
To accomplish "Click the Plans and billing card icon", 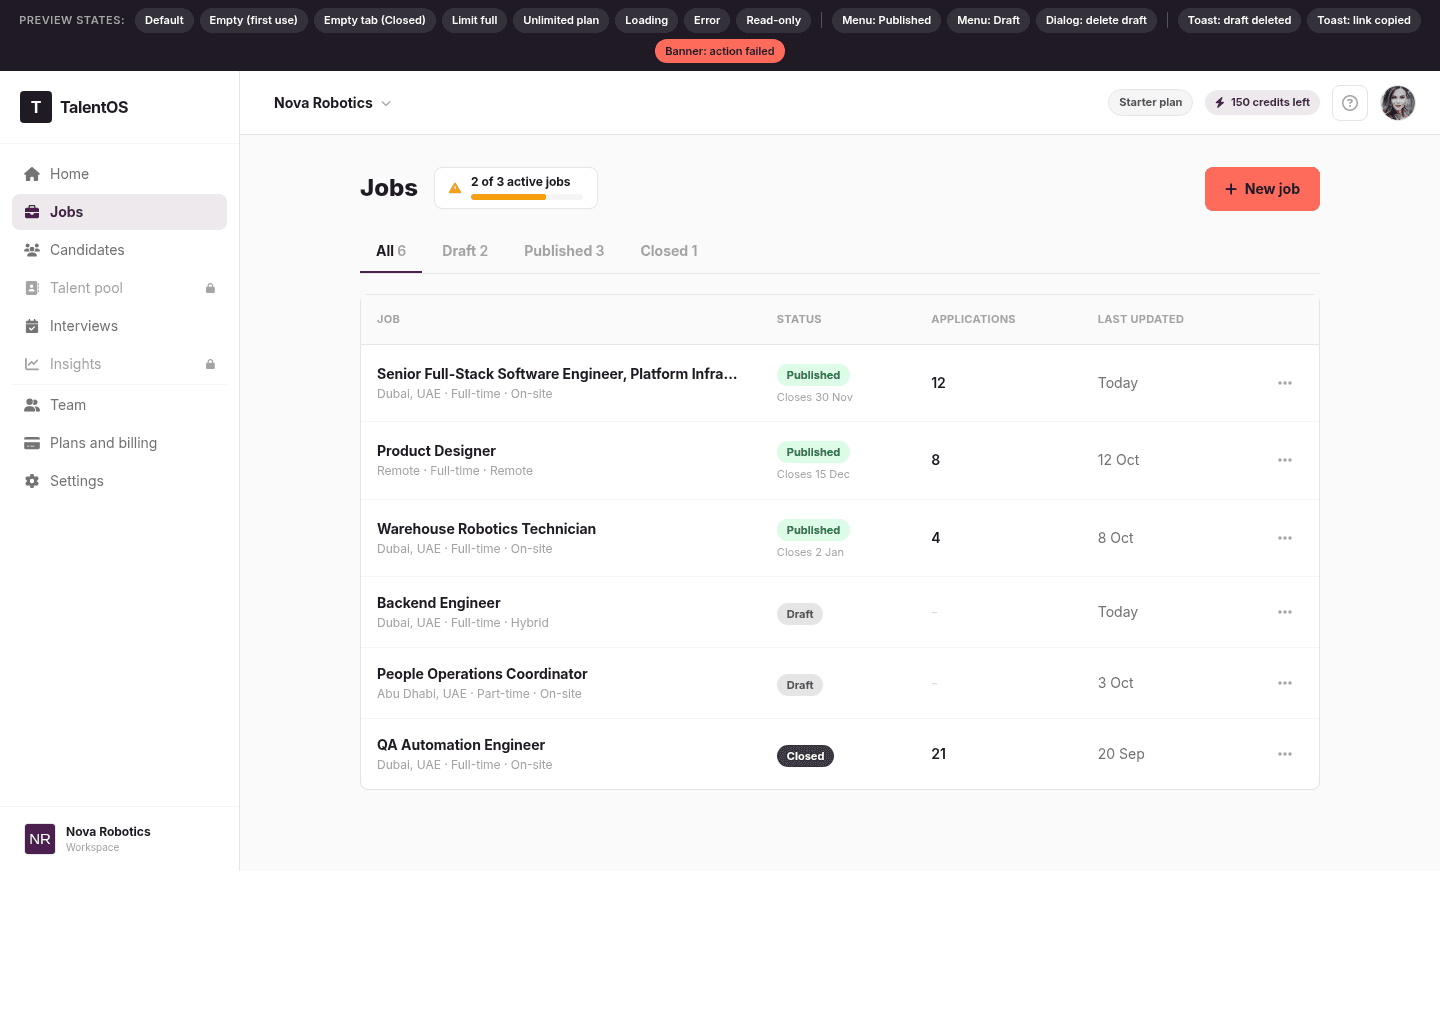I will (32, 443).
